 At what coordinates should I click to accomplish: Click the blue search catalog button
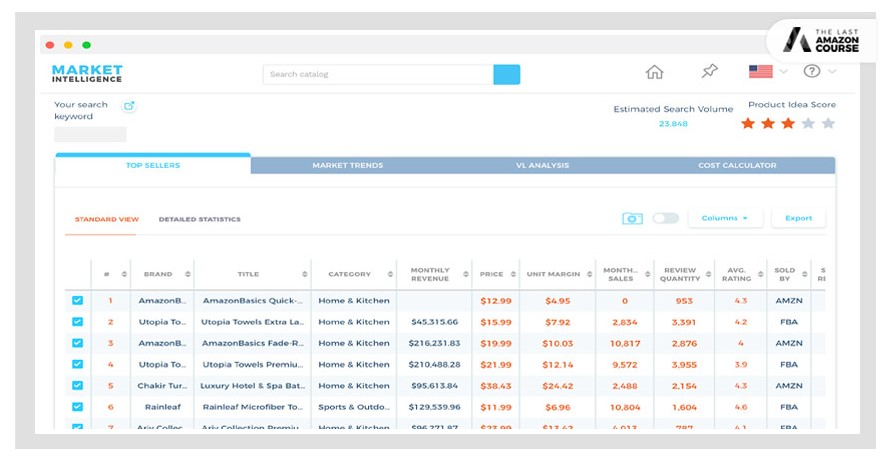point(507,75)
